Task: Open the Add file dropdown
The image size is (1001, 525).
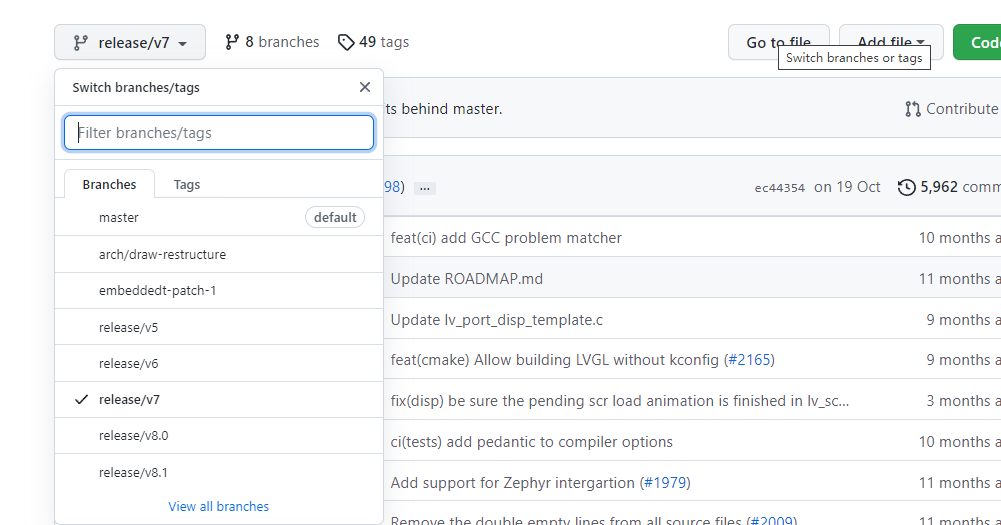Action: pos(890,43)
